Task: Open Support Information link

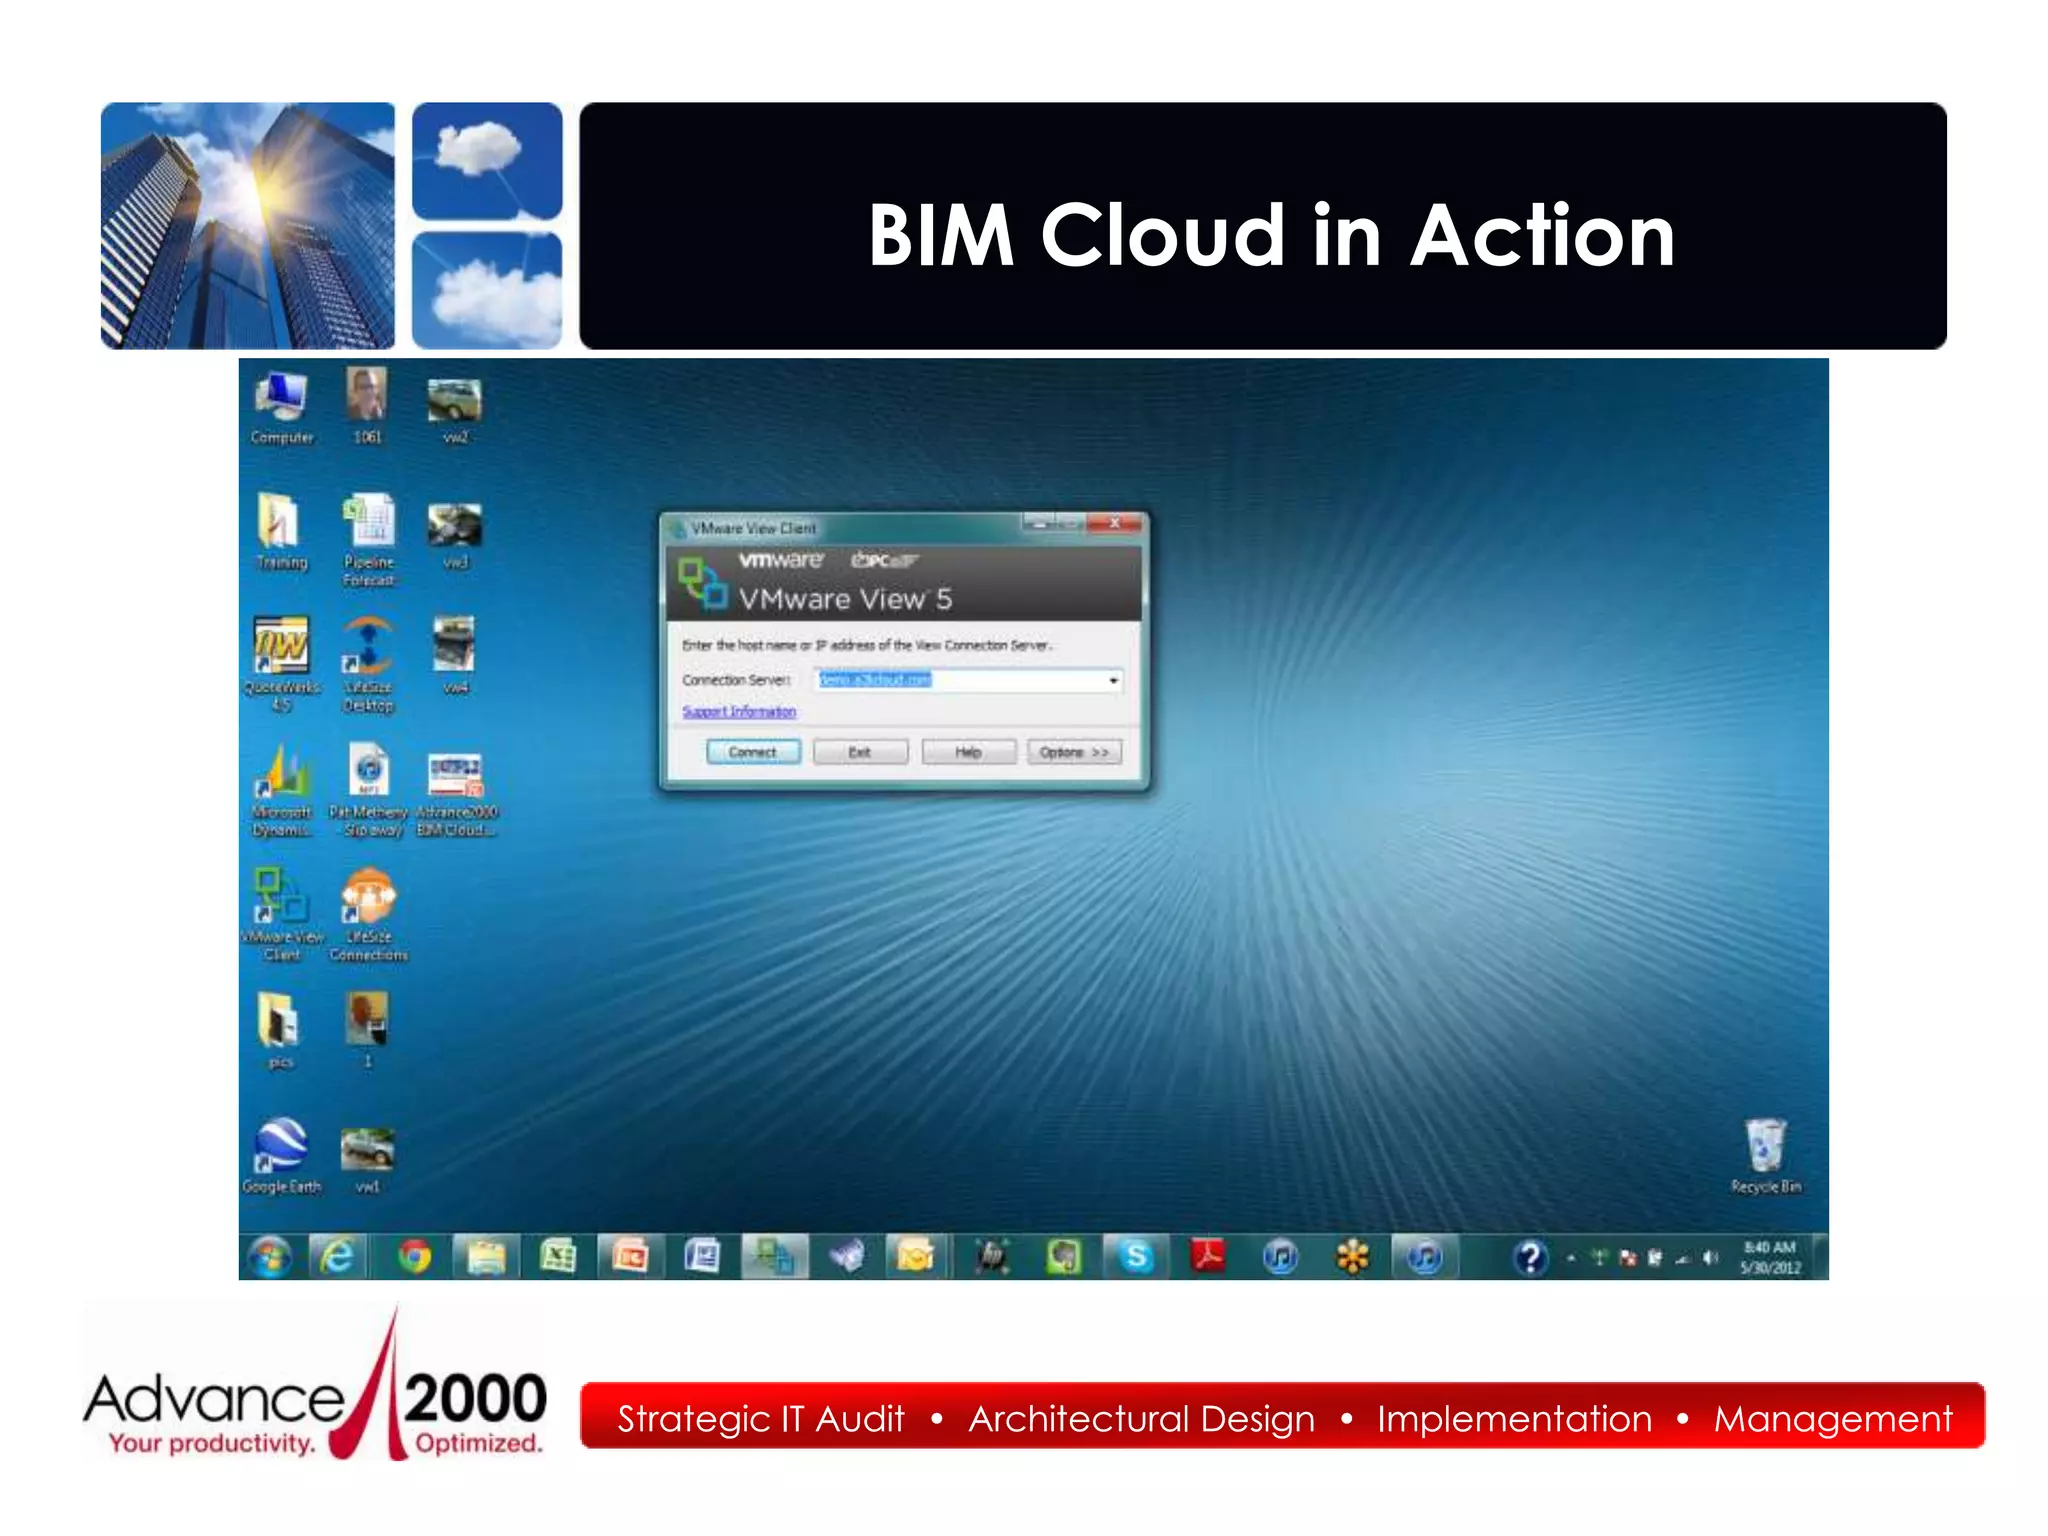Action: [x=739, y=712]
